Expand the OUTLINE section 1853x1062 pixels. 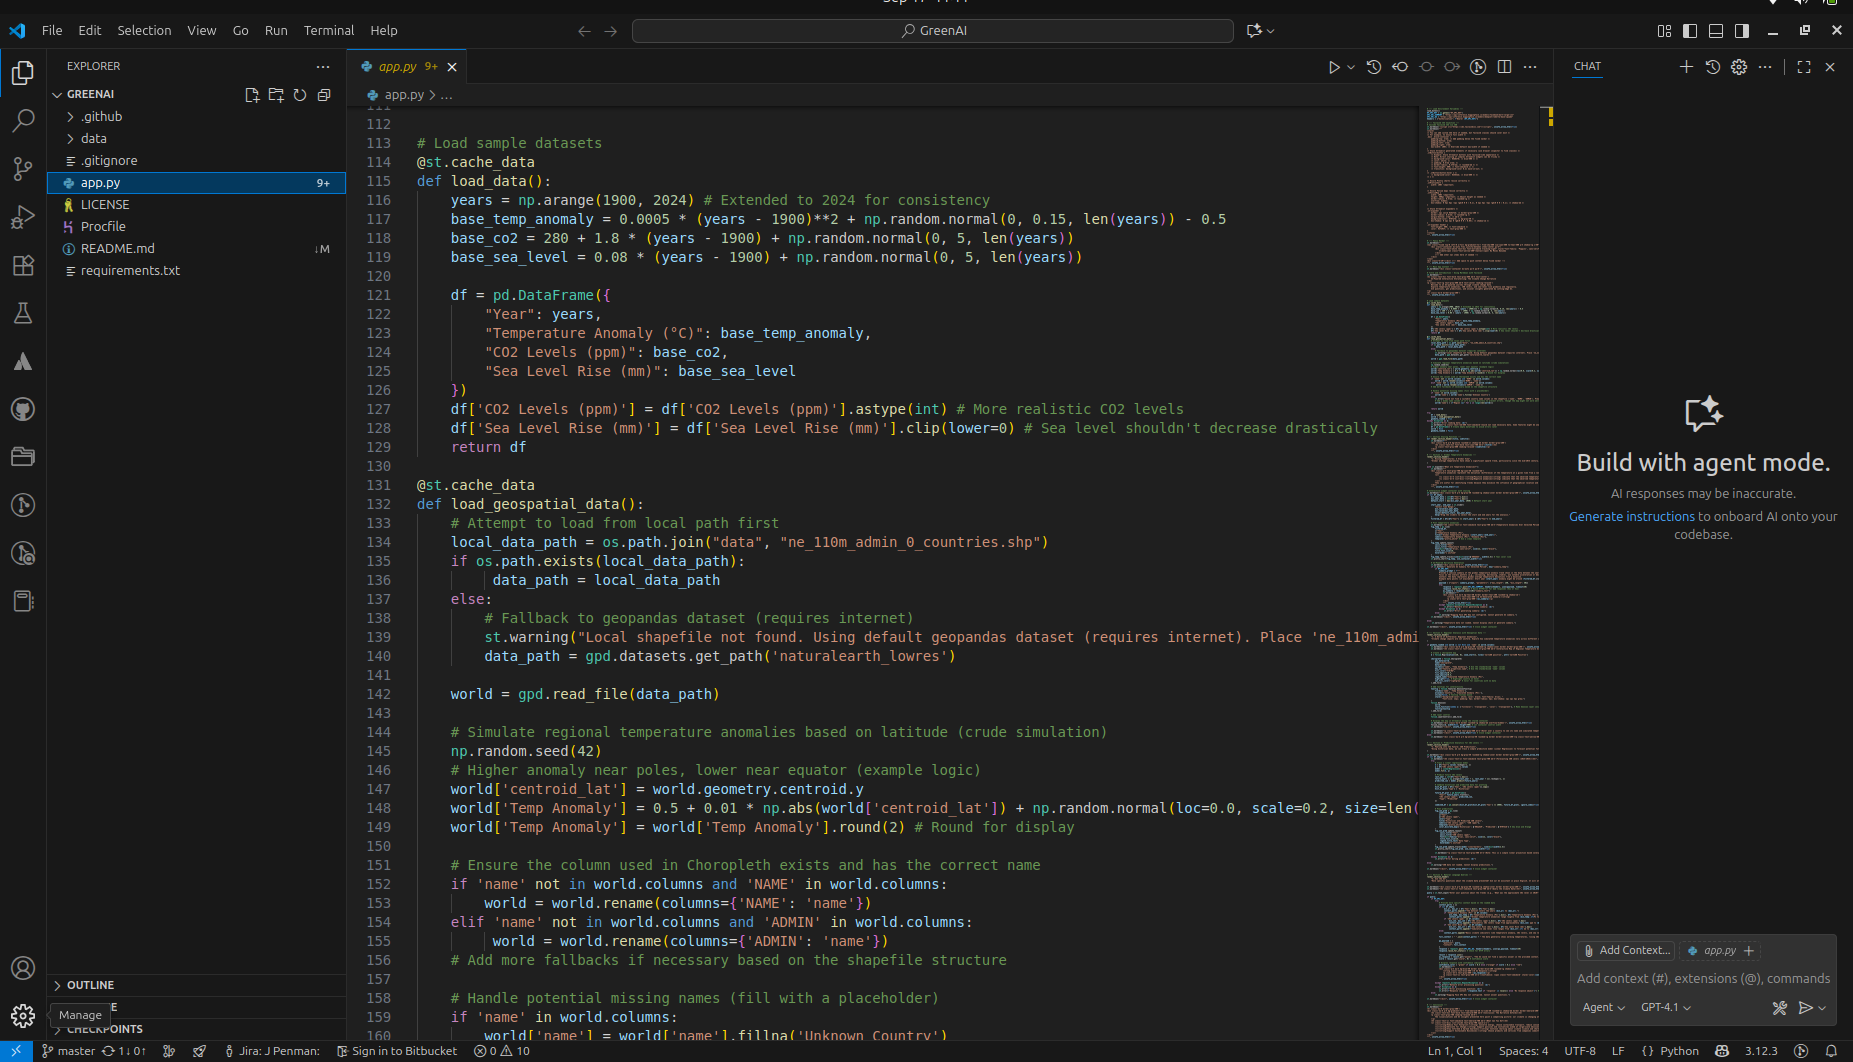(x=90, y=985)
